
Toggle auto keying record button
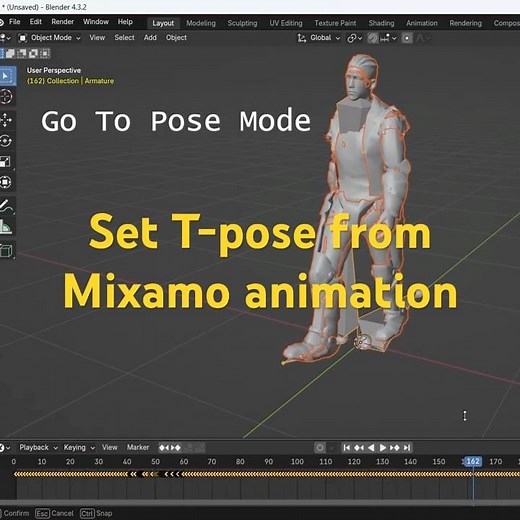click(x=320, y=448)
